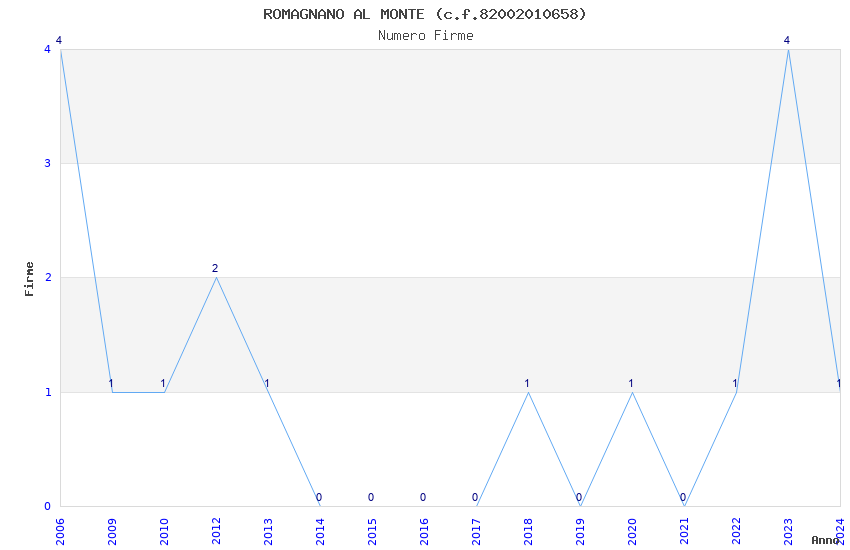Select the data value "1" for year 2013
Image resolution: width=850 pixels, height=550 pixels.
pos(267,383)
